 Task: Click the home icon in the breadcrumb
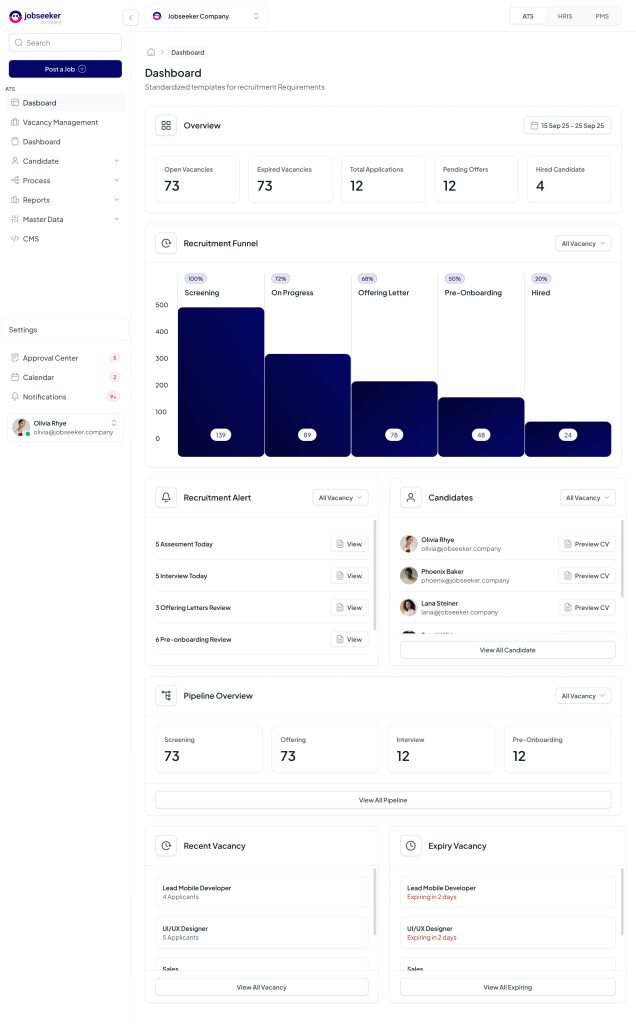[x=151, y=52]
